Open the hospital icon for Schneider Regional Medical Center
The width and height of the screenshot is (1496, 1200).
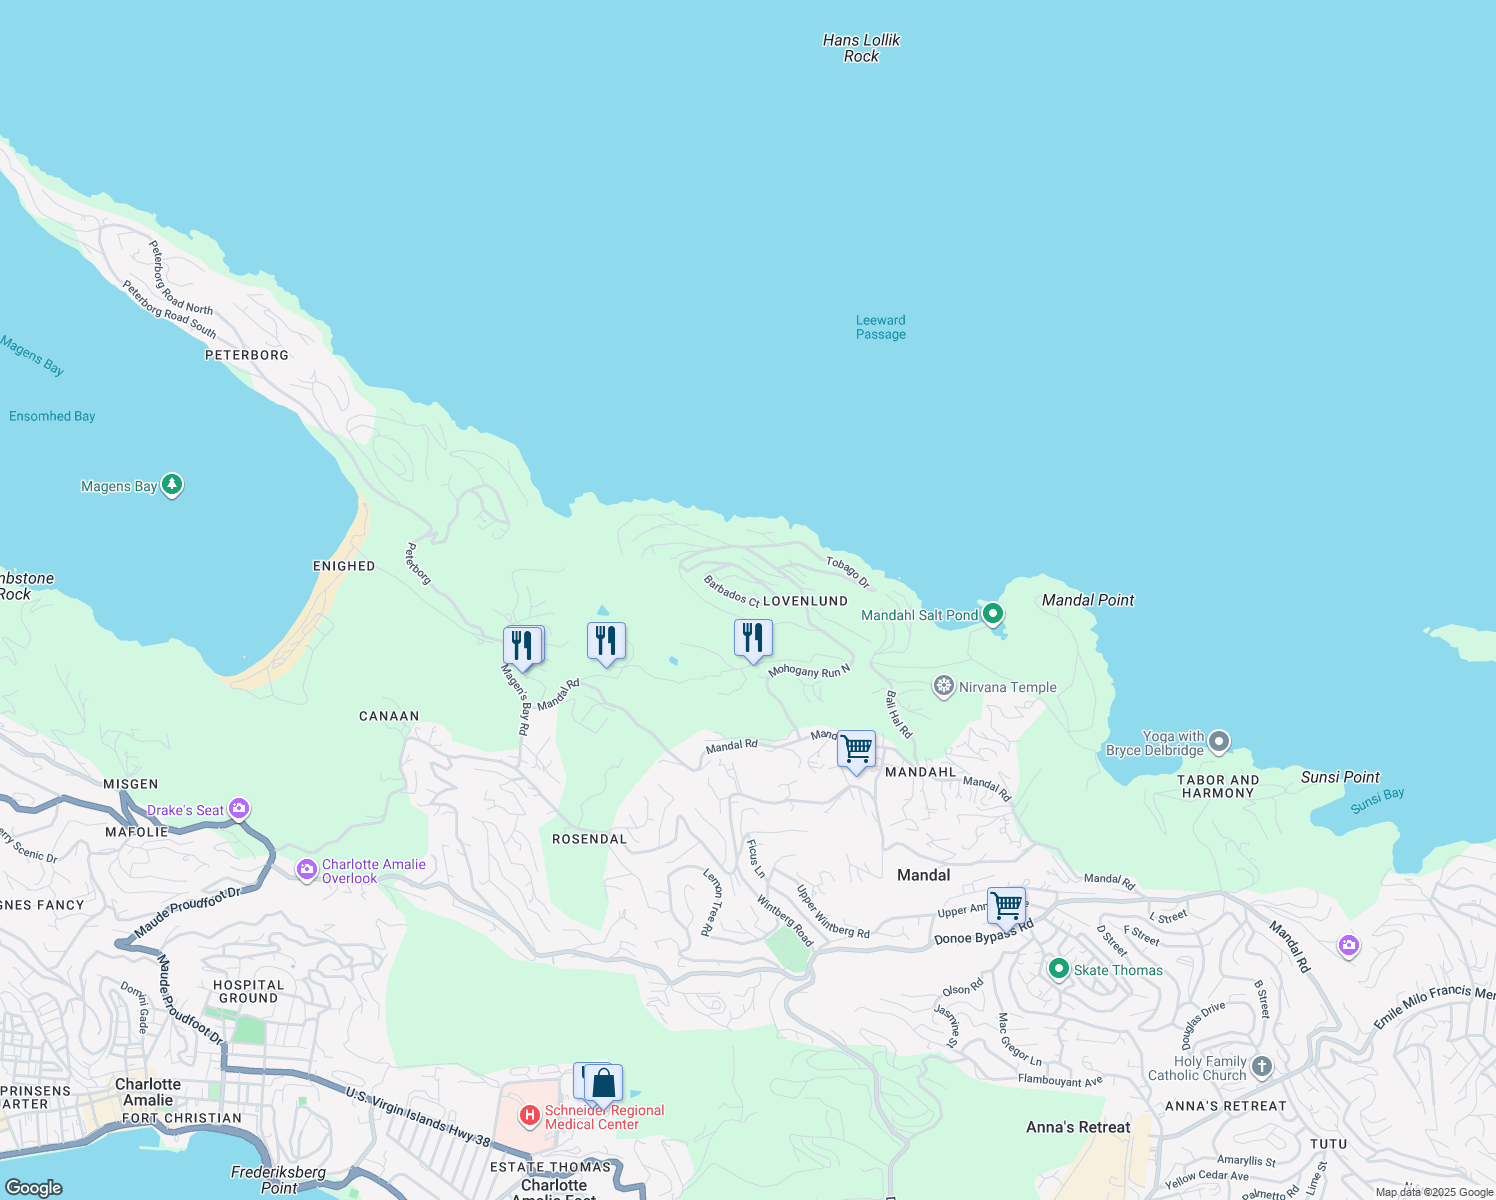(x=528, y=1115)
